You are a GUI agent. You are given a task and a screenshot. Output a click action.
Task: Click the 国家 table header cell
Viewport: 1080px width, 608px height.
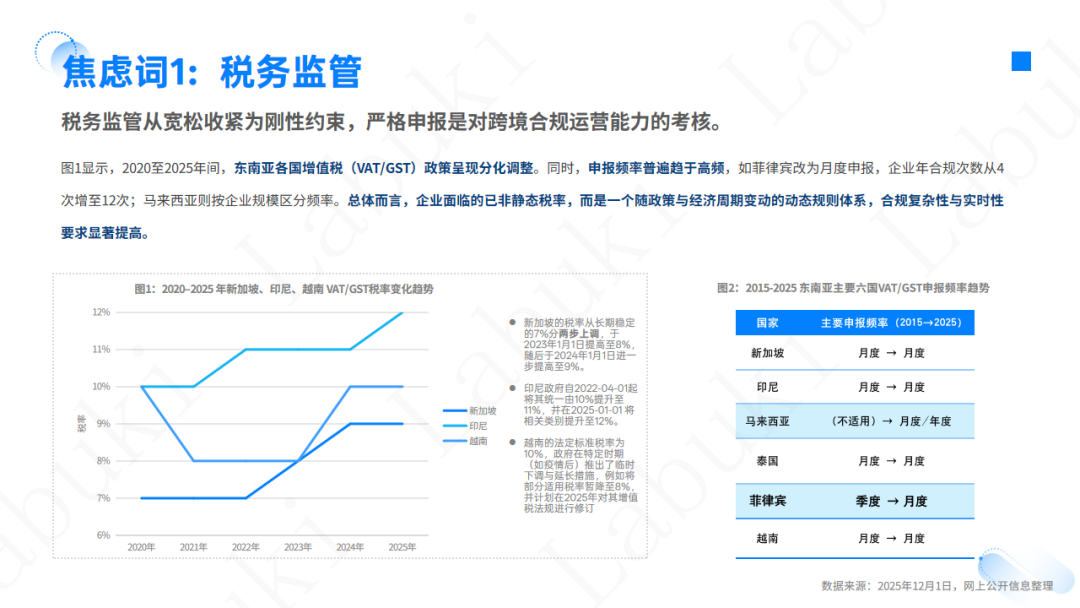(x=767, y=323)
